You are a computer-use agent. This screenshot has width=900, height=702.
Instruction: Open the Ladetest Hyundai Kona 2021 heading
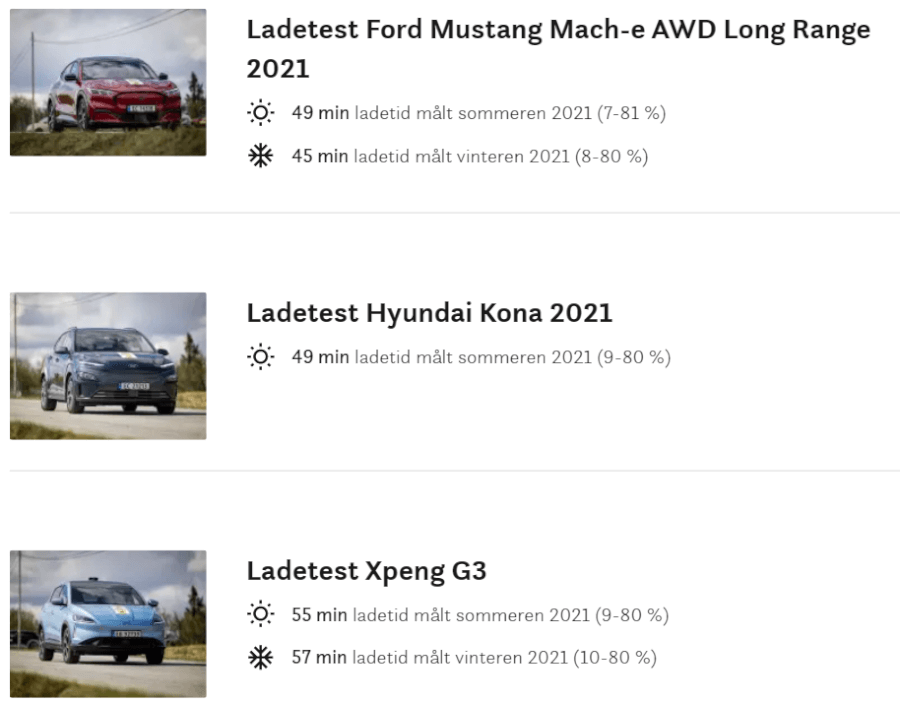(429, 313)
